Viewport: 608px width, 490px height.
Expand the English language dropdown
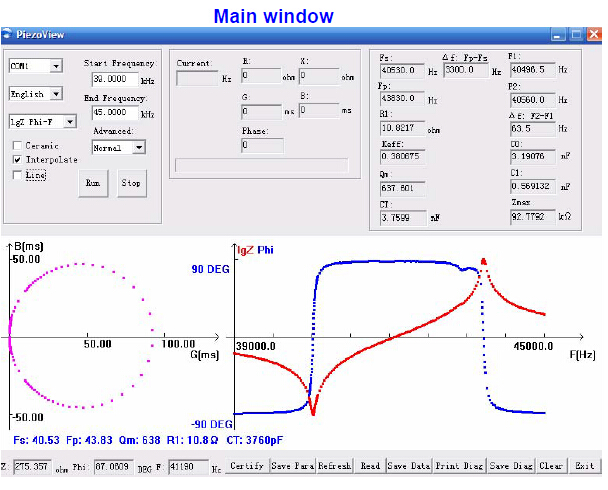click(x=55, y=94)
